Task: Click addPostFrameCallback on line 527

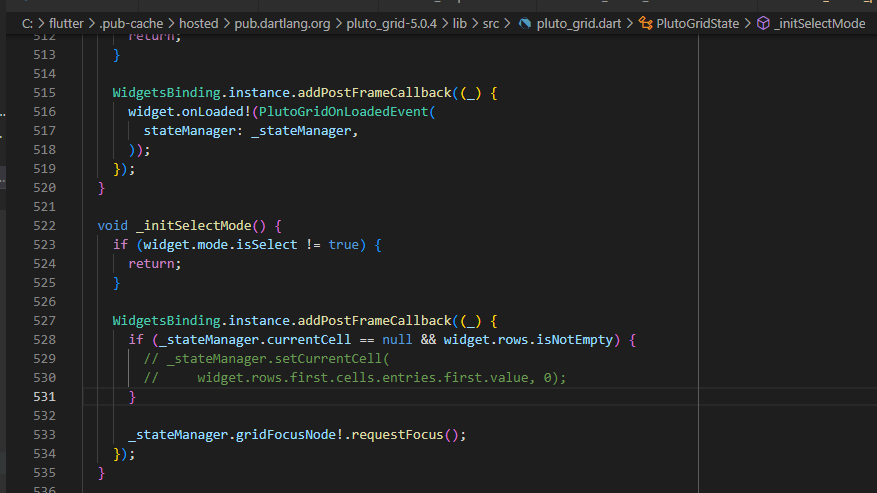Action: 374,321
